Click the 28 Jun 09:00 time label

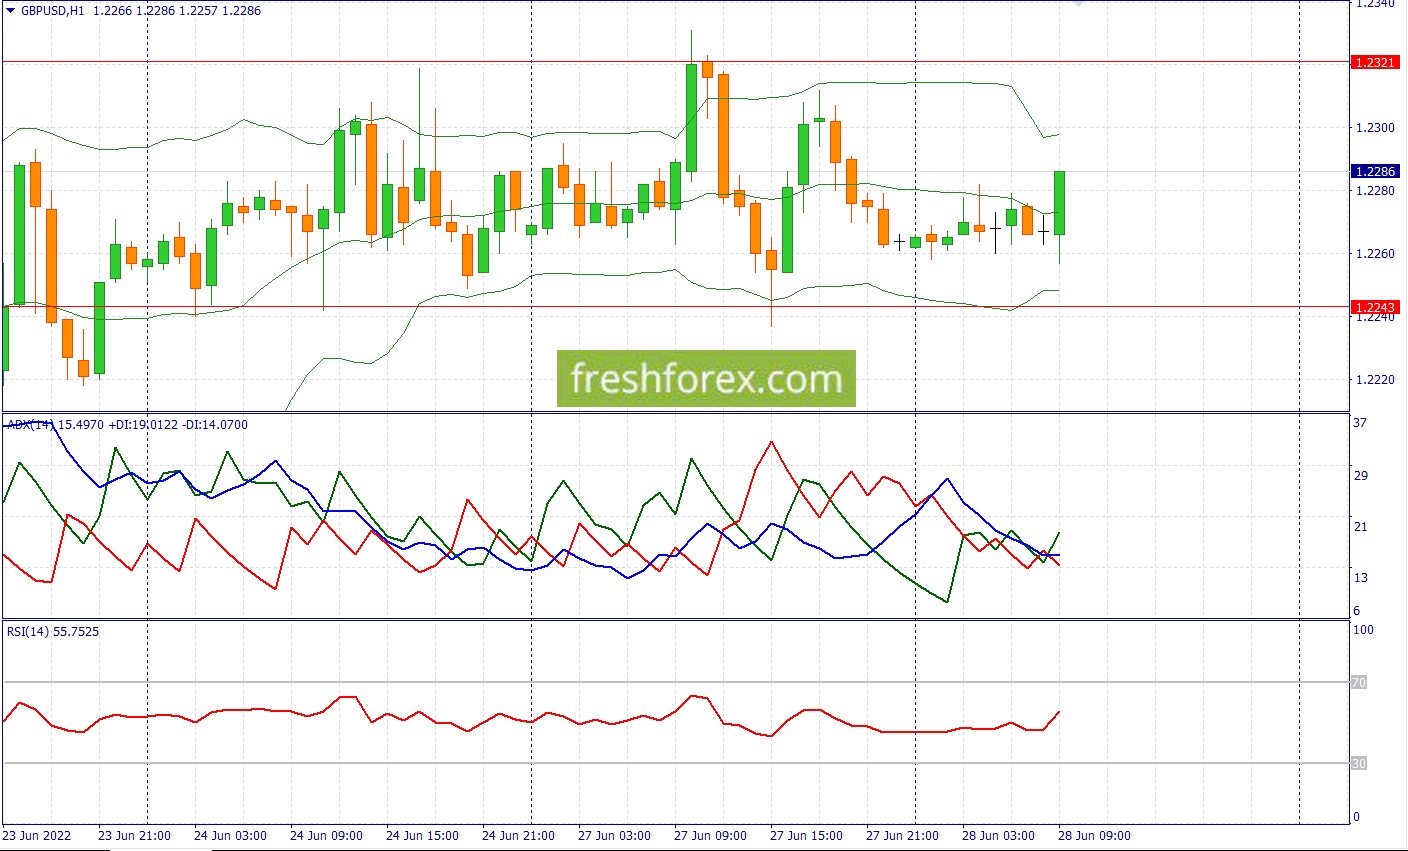point(1094,836)
